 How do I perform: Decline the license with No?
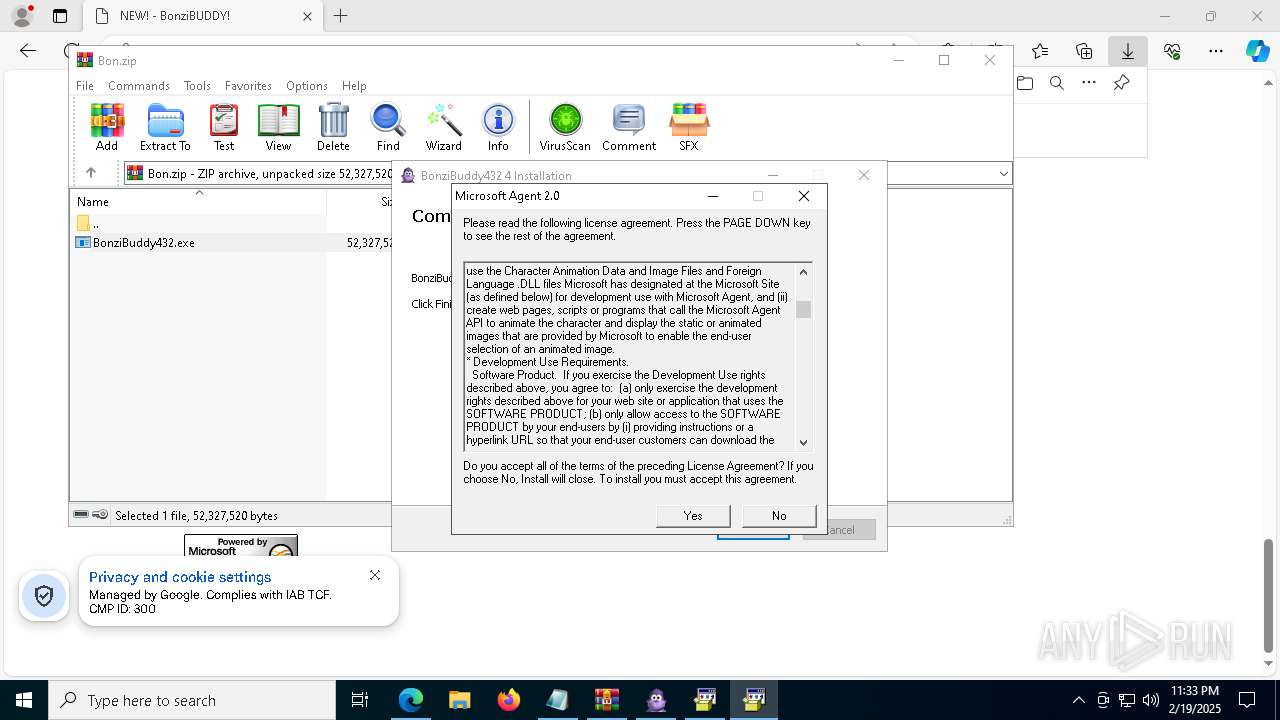click(x=779, y=516)
